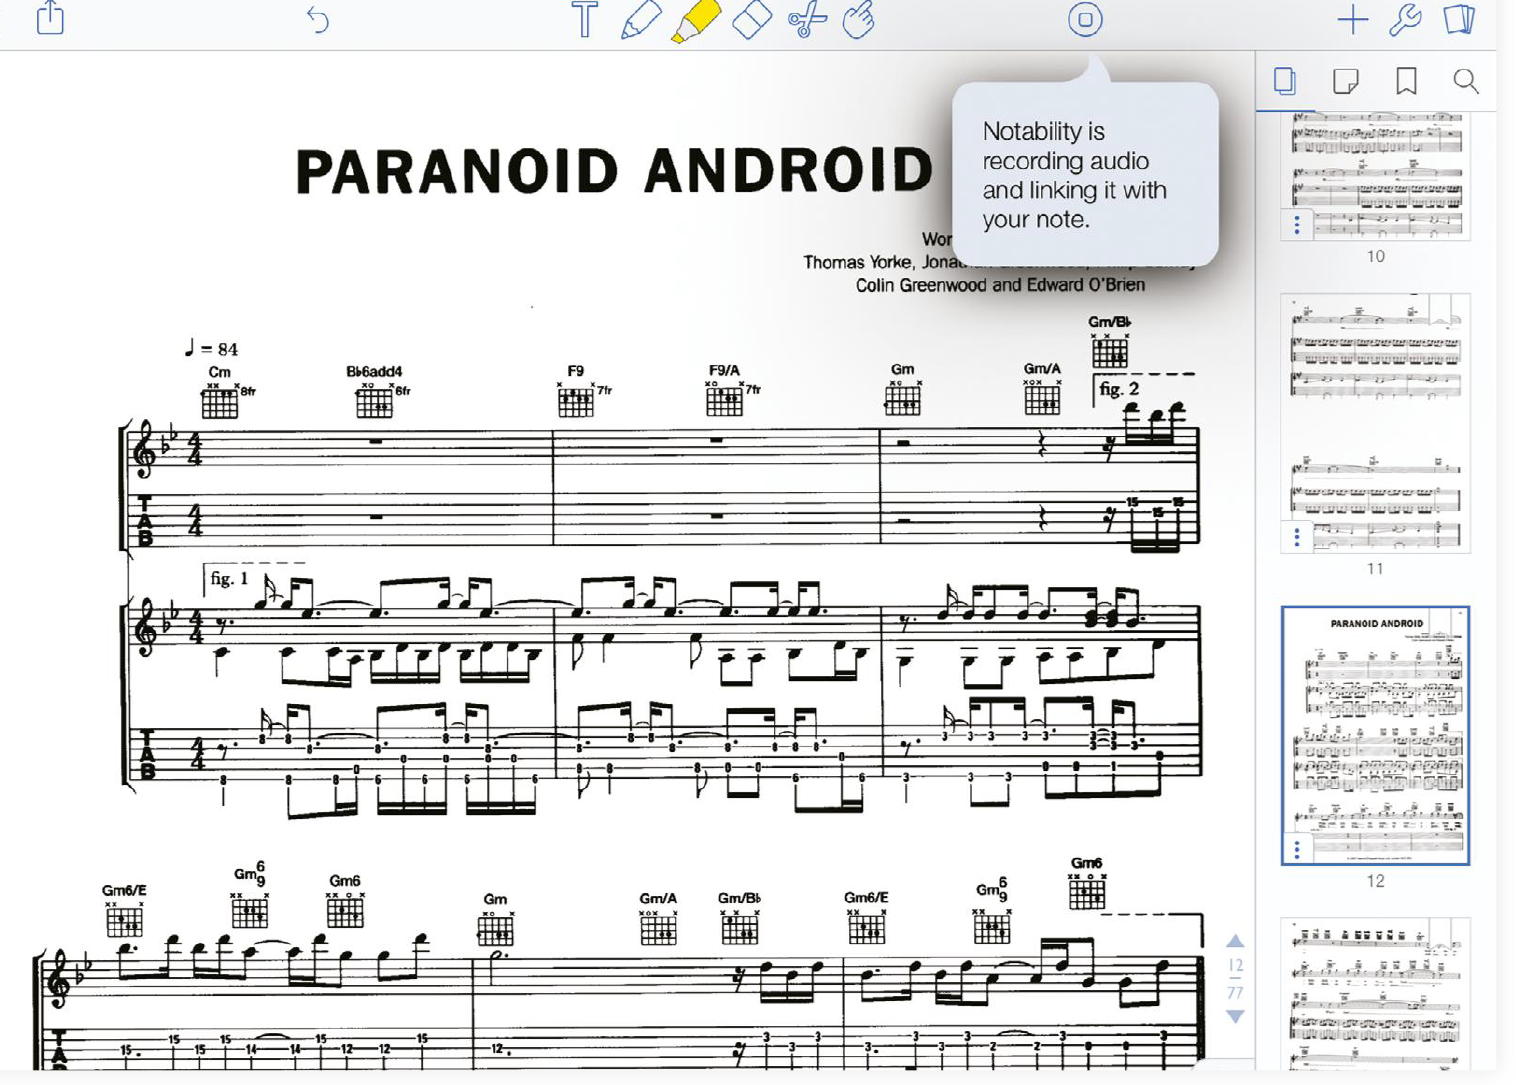1516x1085 pixels.
Task: Switch to the Pages thumbnail tab
Action: coord(1285,81)
